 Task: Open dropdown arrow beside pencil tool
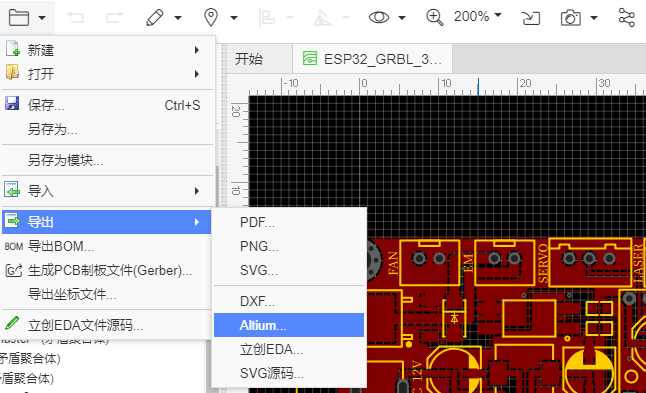point(178,18)
